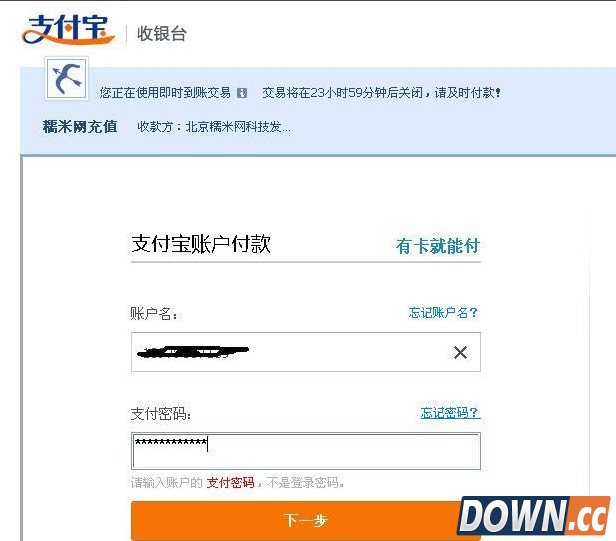Select the 支付宝账户付款 tab heading
This screenshot has height=541, width=616.
click(201, 244)
